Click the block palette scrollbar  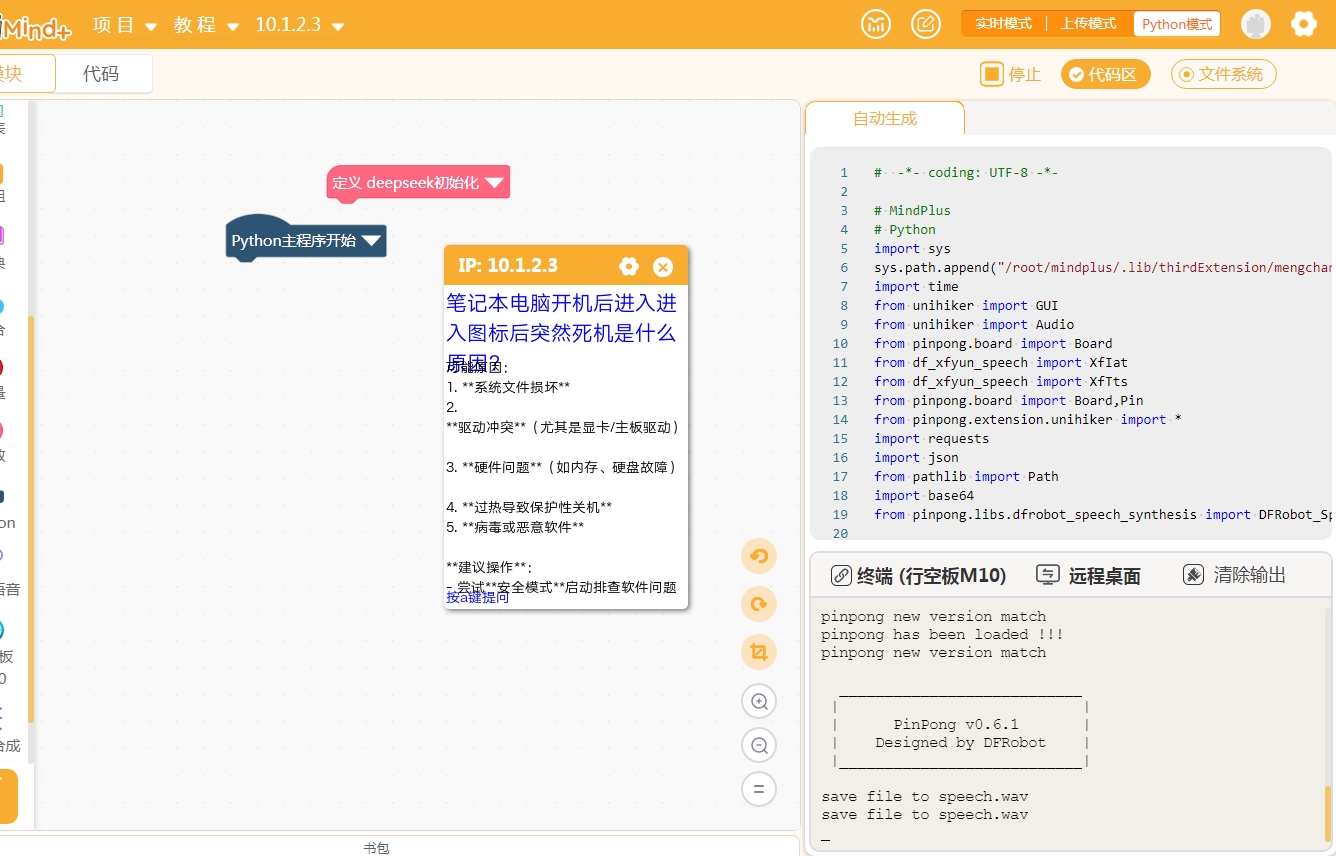(x=31, y=520)
